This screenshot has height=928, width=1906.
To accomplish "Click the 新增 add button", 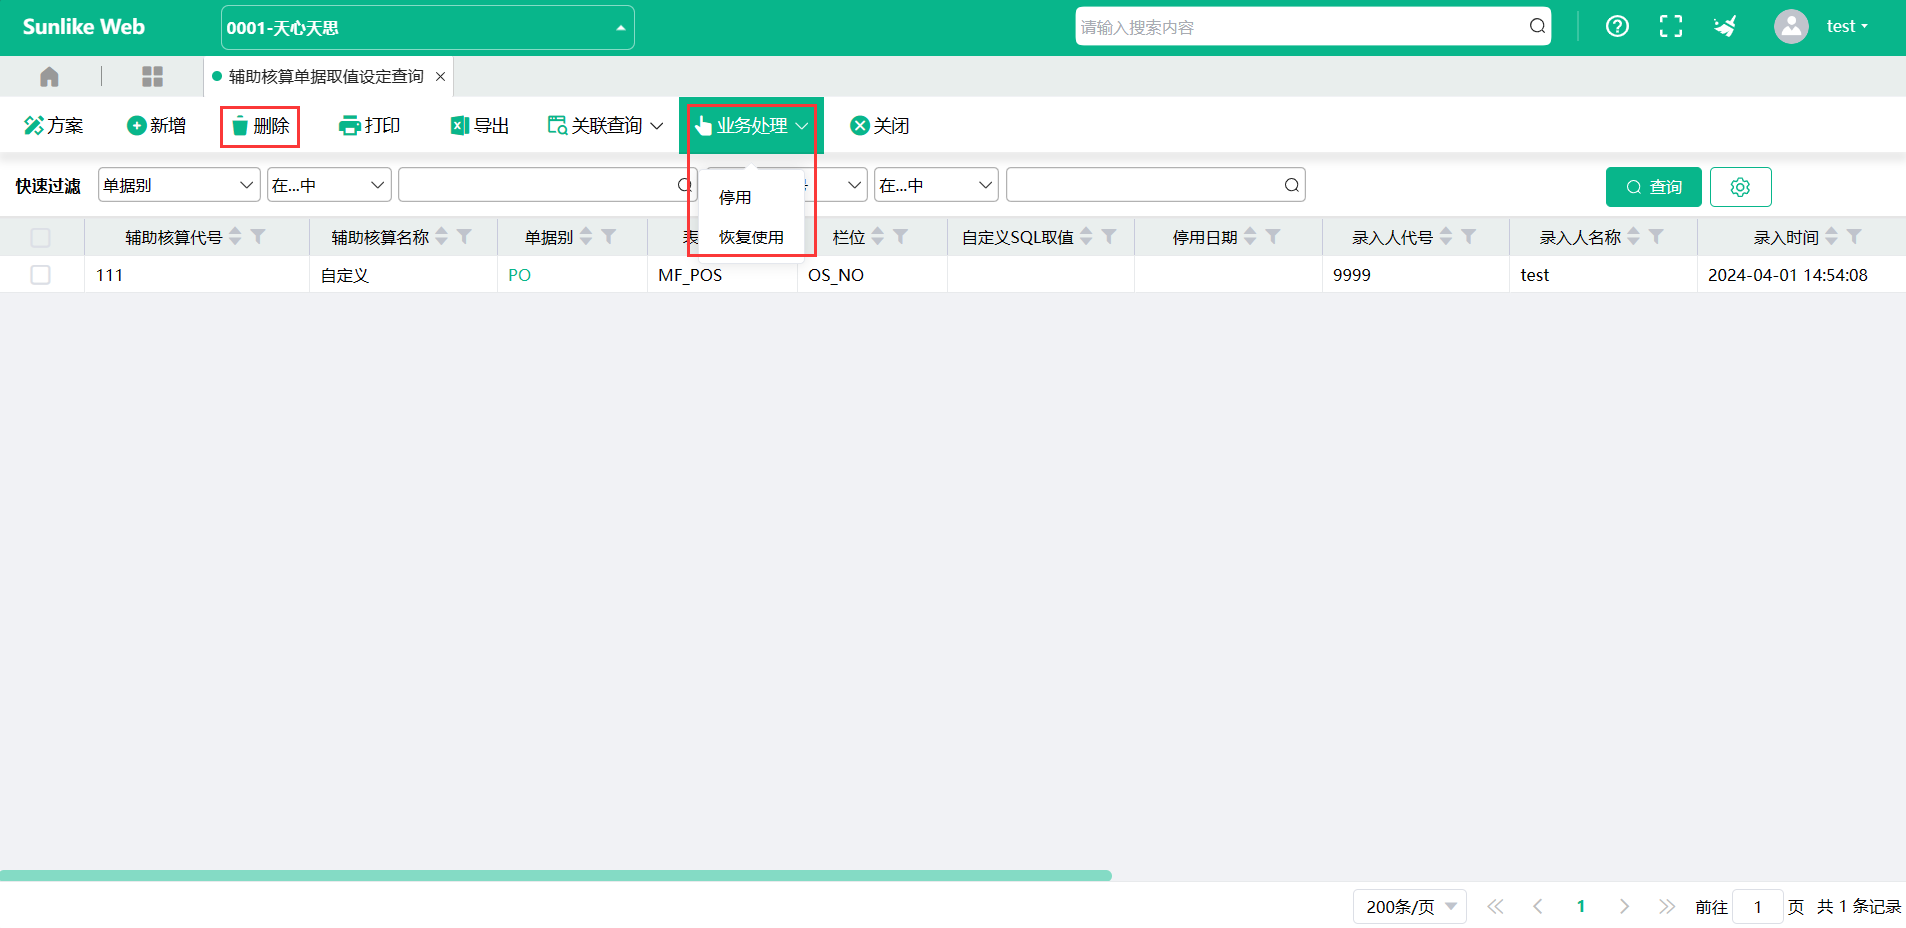I will [x=156, y=125].
